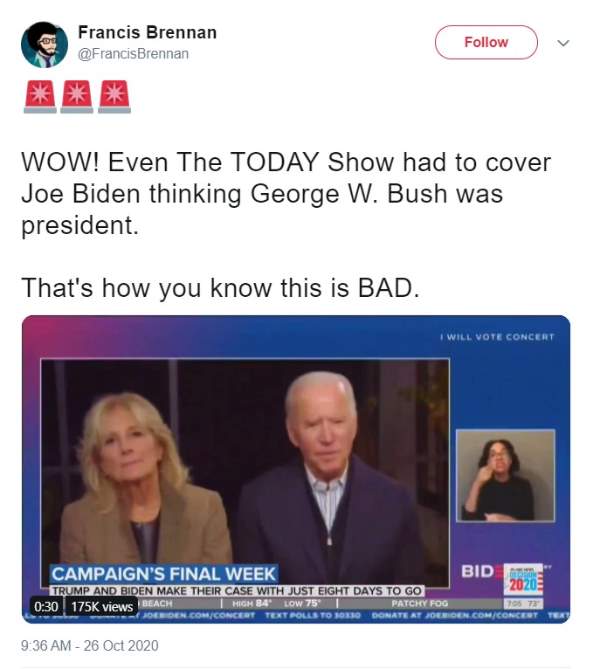
Task: Click the I WILL VOTE CONCERT caption
Action: [x=498, y=337]
